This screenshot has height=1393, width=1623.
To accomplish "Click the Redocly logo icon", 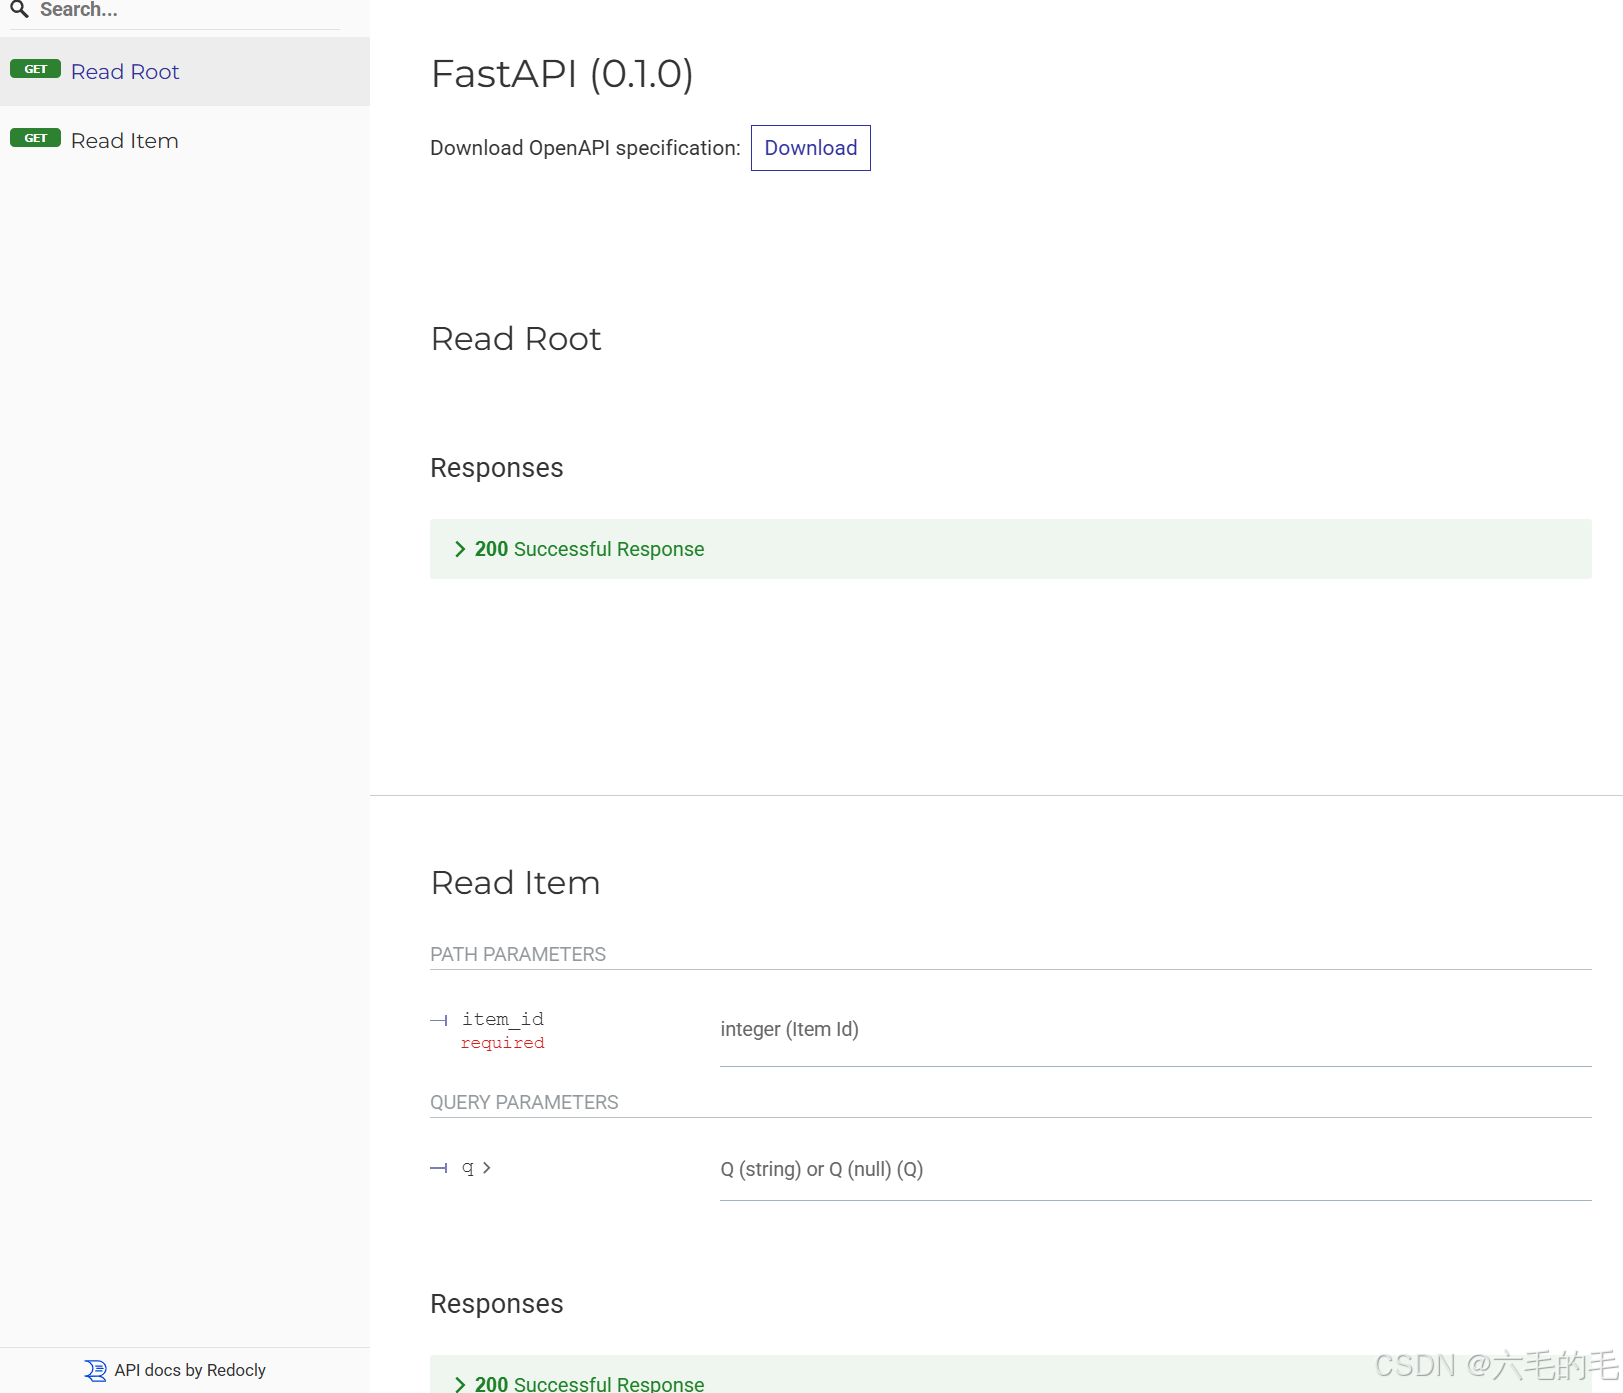I will click(x=95, y=1370).
